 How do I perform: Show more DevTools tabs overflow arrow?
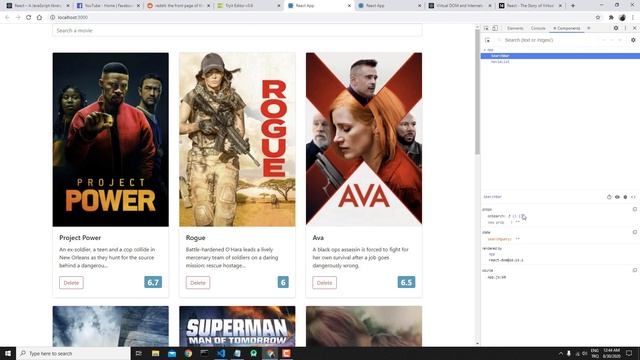(589, 28)
